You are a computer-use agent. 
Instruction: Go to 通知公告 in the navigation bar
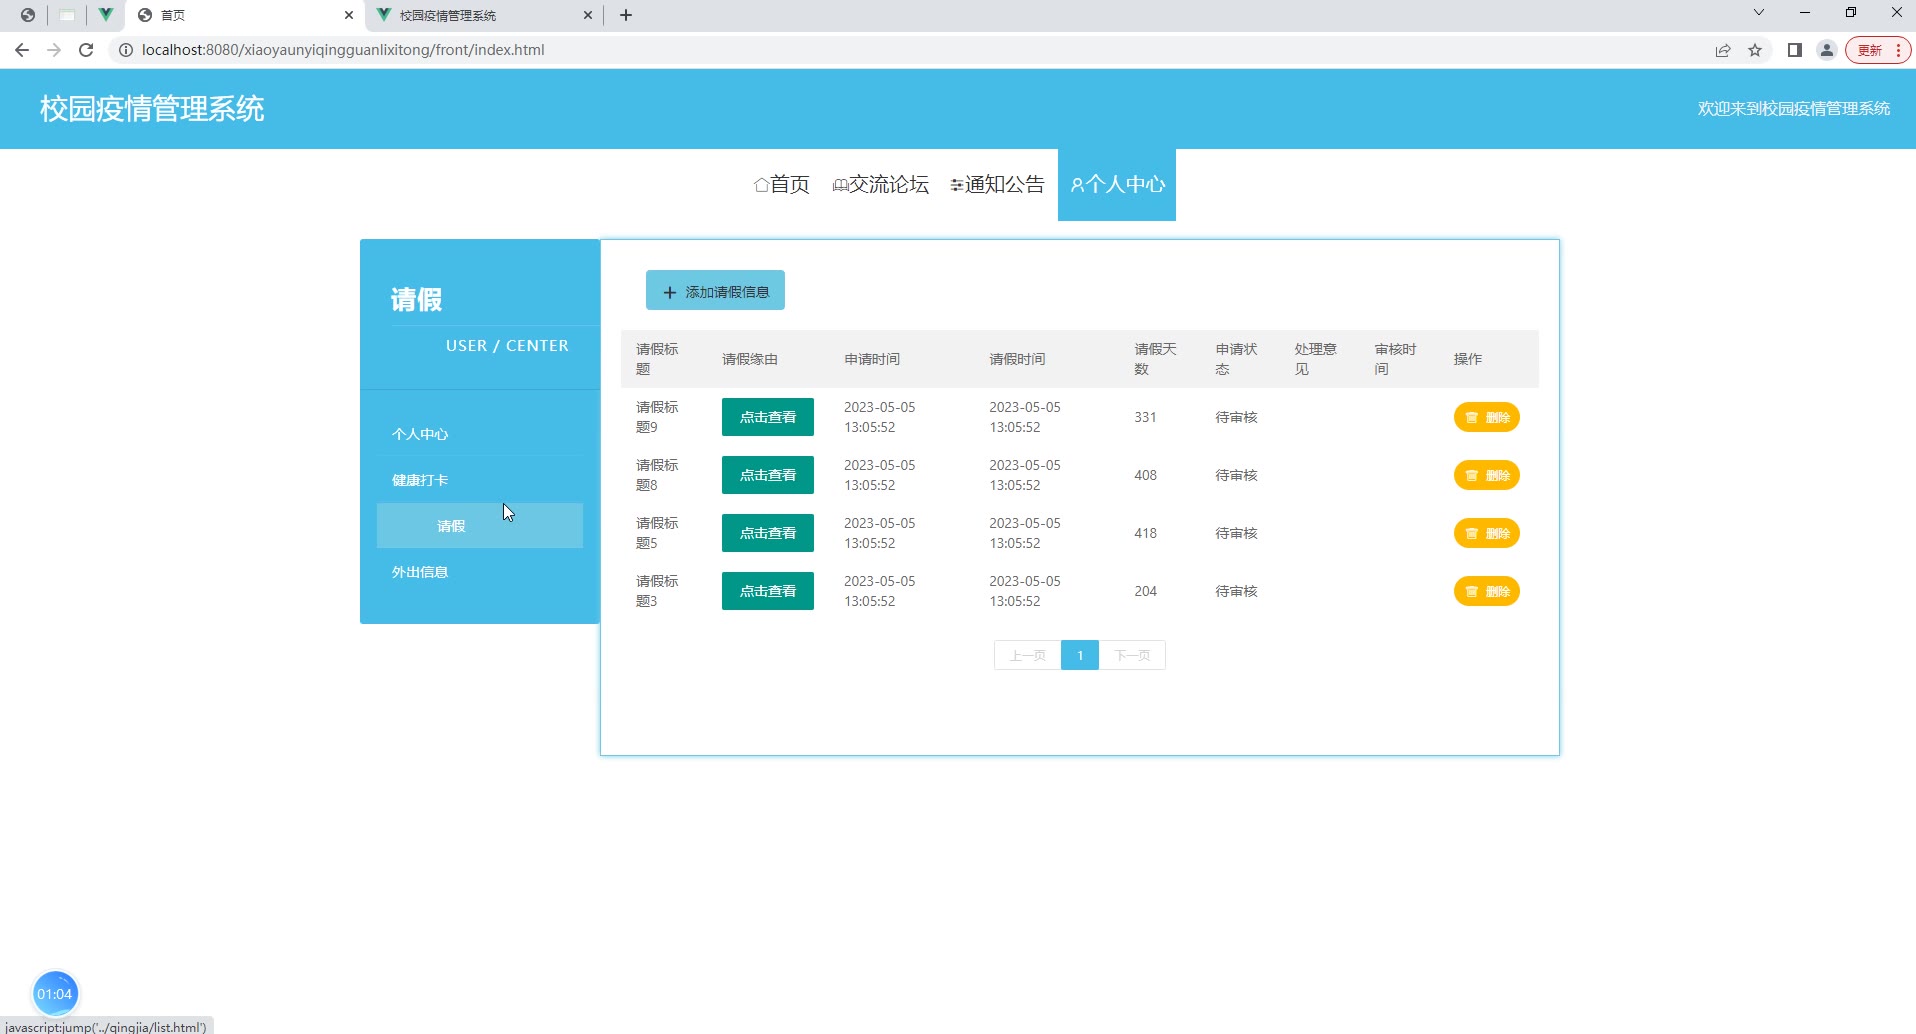(997, 185)
